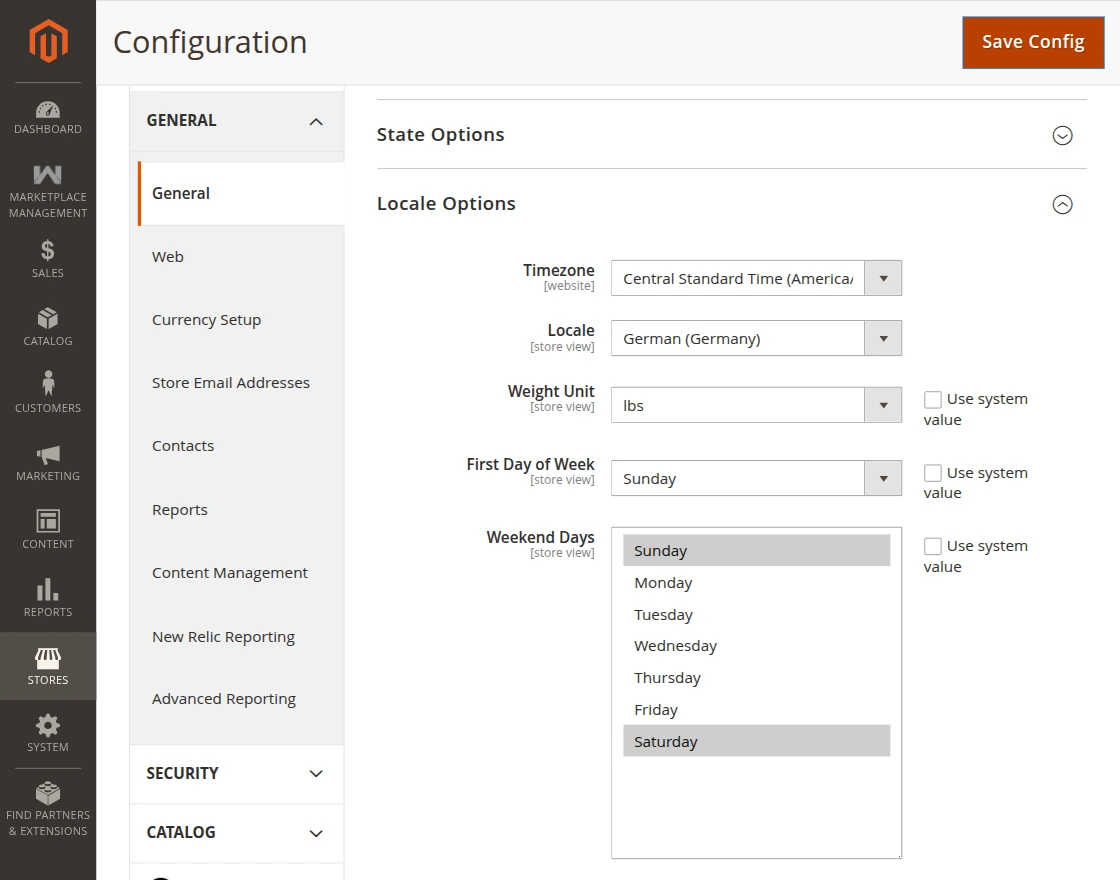Check Use system value for First Day of Week

pos(933,473)
